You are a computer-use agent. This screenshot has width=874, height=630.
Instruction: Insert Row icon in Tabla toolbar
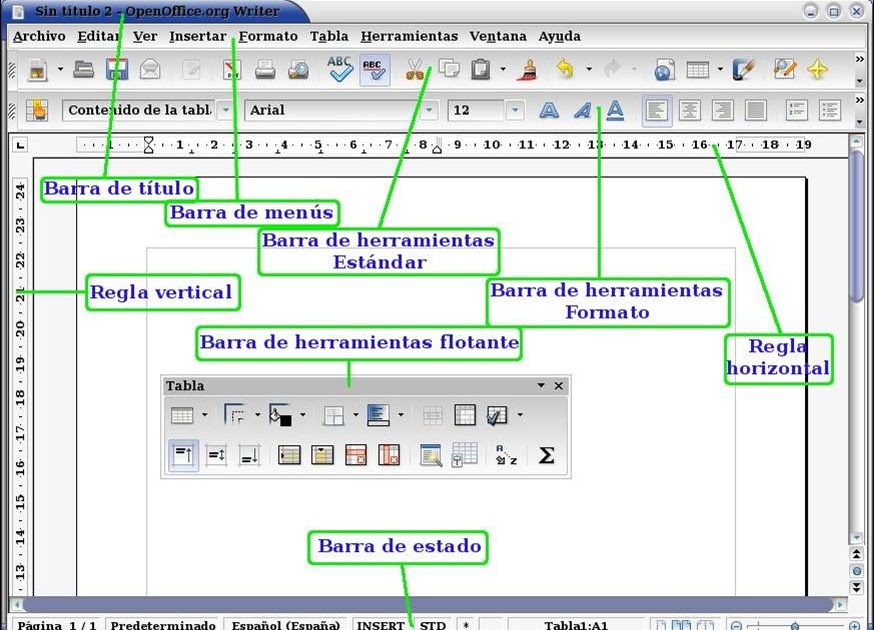pos(289,455)
